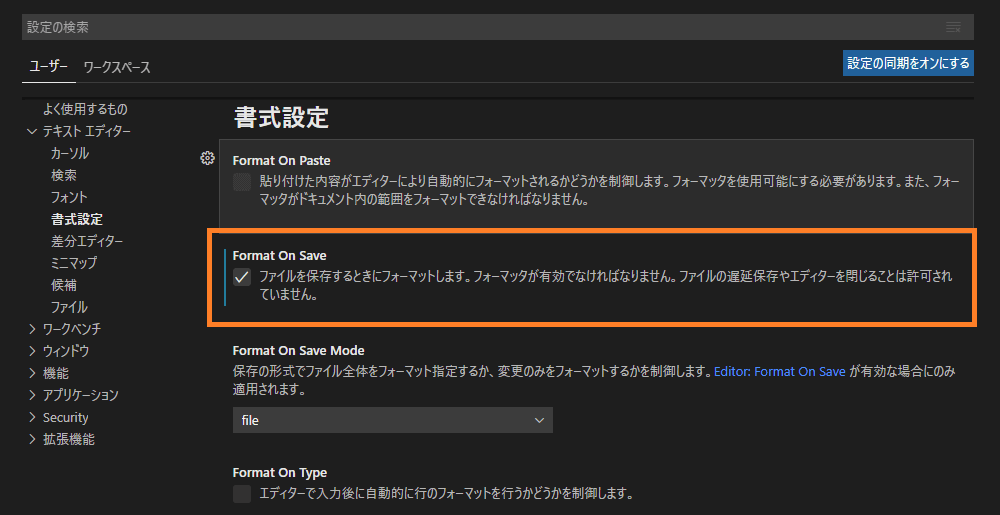Image resolution: width=1000 pixels, height=515 pixels.
Task: Select フォント in the settings tree
Action: pos(69,197)
